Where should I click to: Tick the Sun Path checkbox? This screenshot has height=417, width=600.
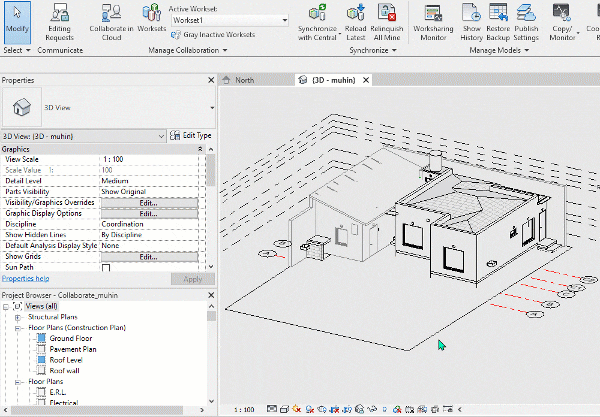(x=106, y=267)
